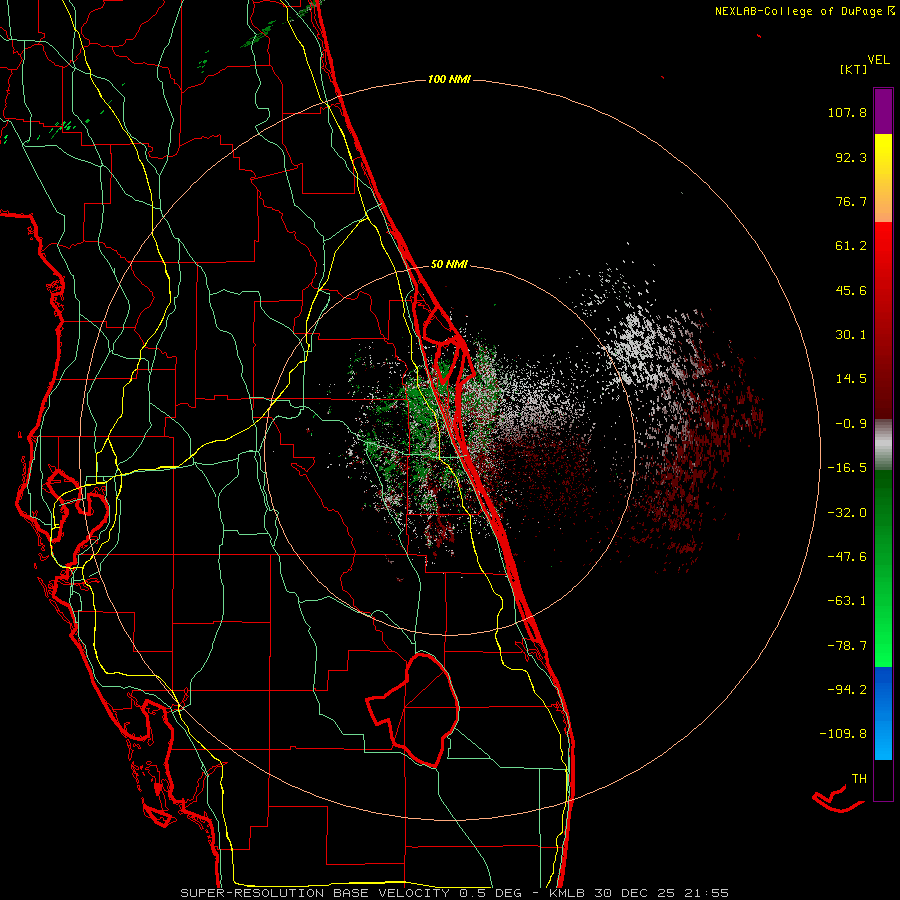This screenshot has height=900, width=900.
Task: Click the -94.2 velocity scale value
Action: tap(847, 690)
